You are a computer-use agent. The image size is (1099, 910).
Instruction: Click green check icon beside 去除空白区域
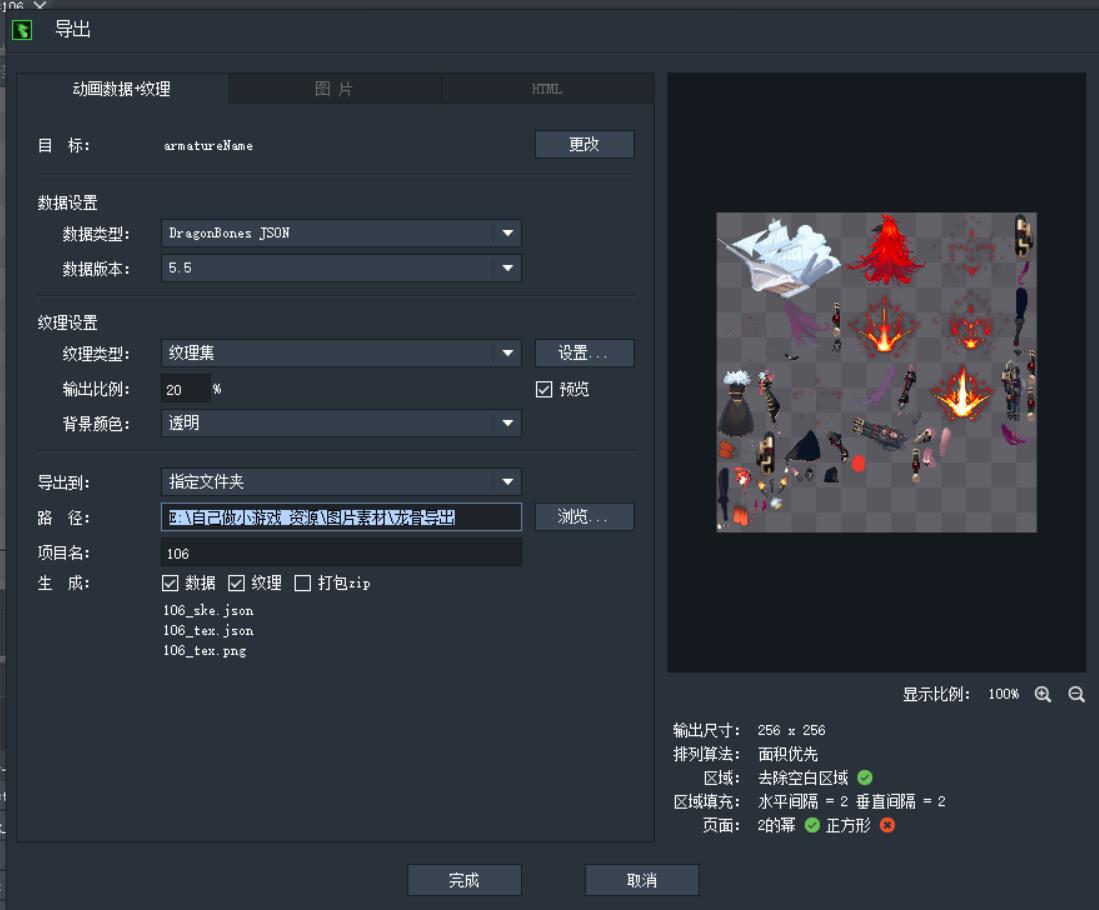pyautogui.click(x=865, y=777)
